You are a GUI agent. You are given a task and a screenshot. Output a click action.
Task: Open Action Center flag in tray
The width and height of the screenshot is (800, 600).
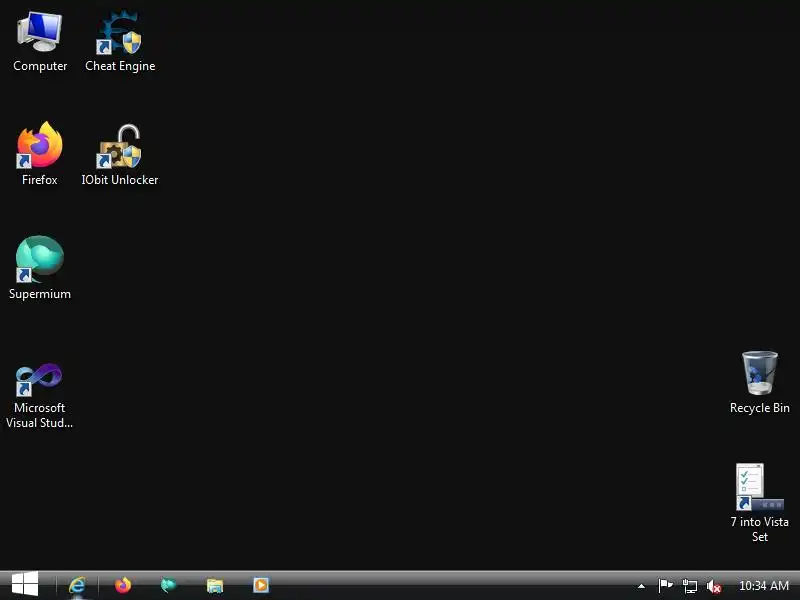[x=665, y=586]
